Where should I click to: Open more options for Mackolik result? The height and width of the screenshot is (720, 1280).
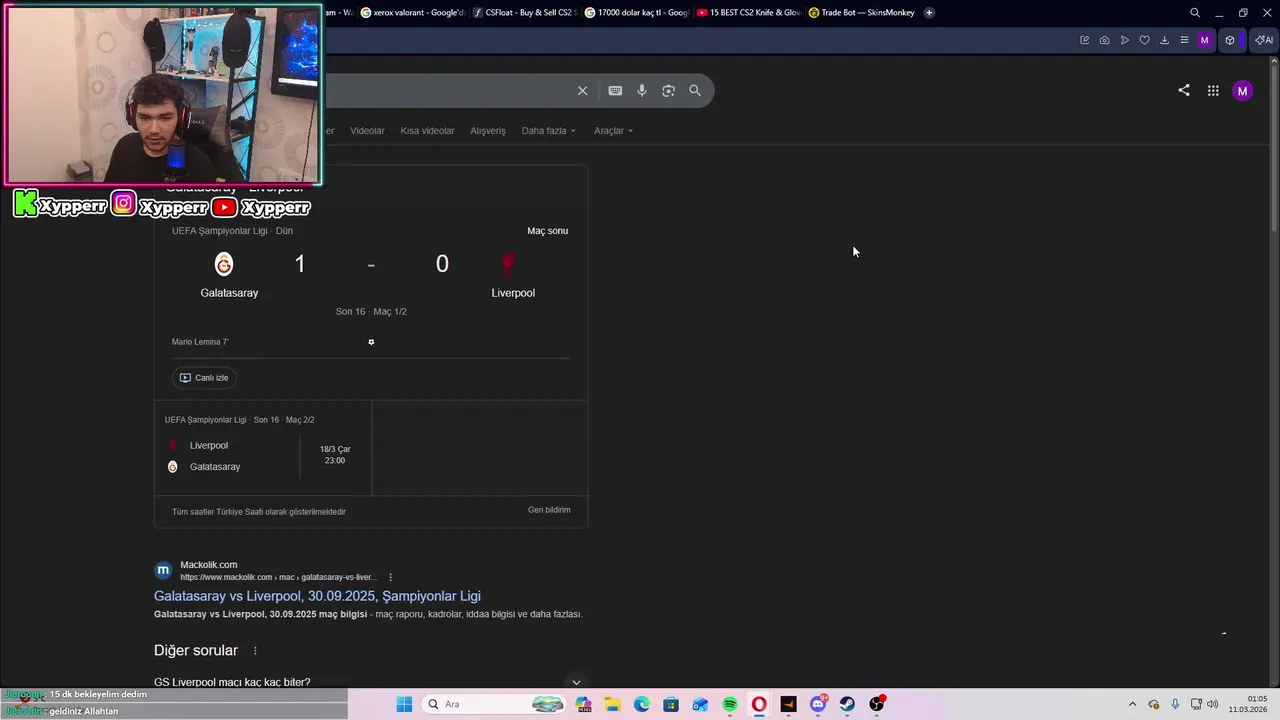(390, 577)
